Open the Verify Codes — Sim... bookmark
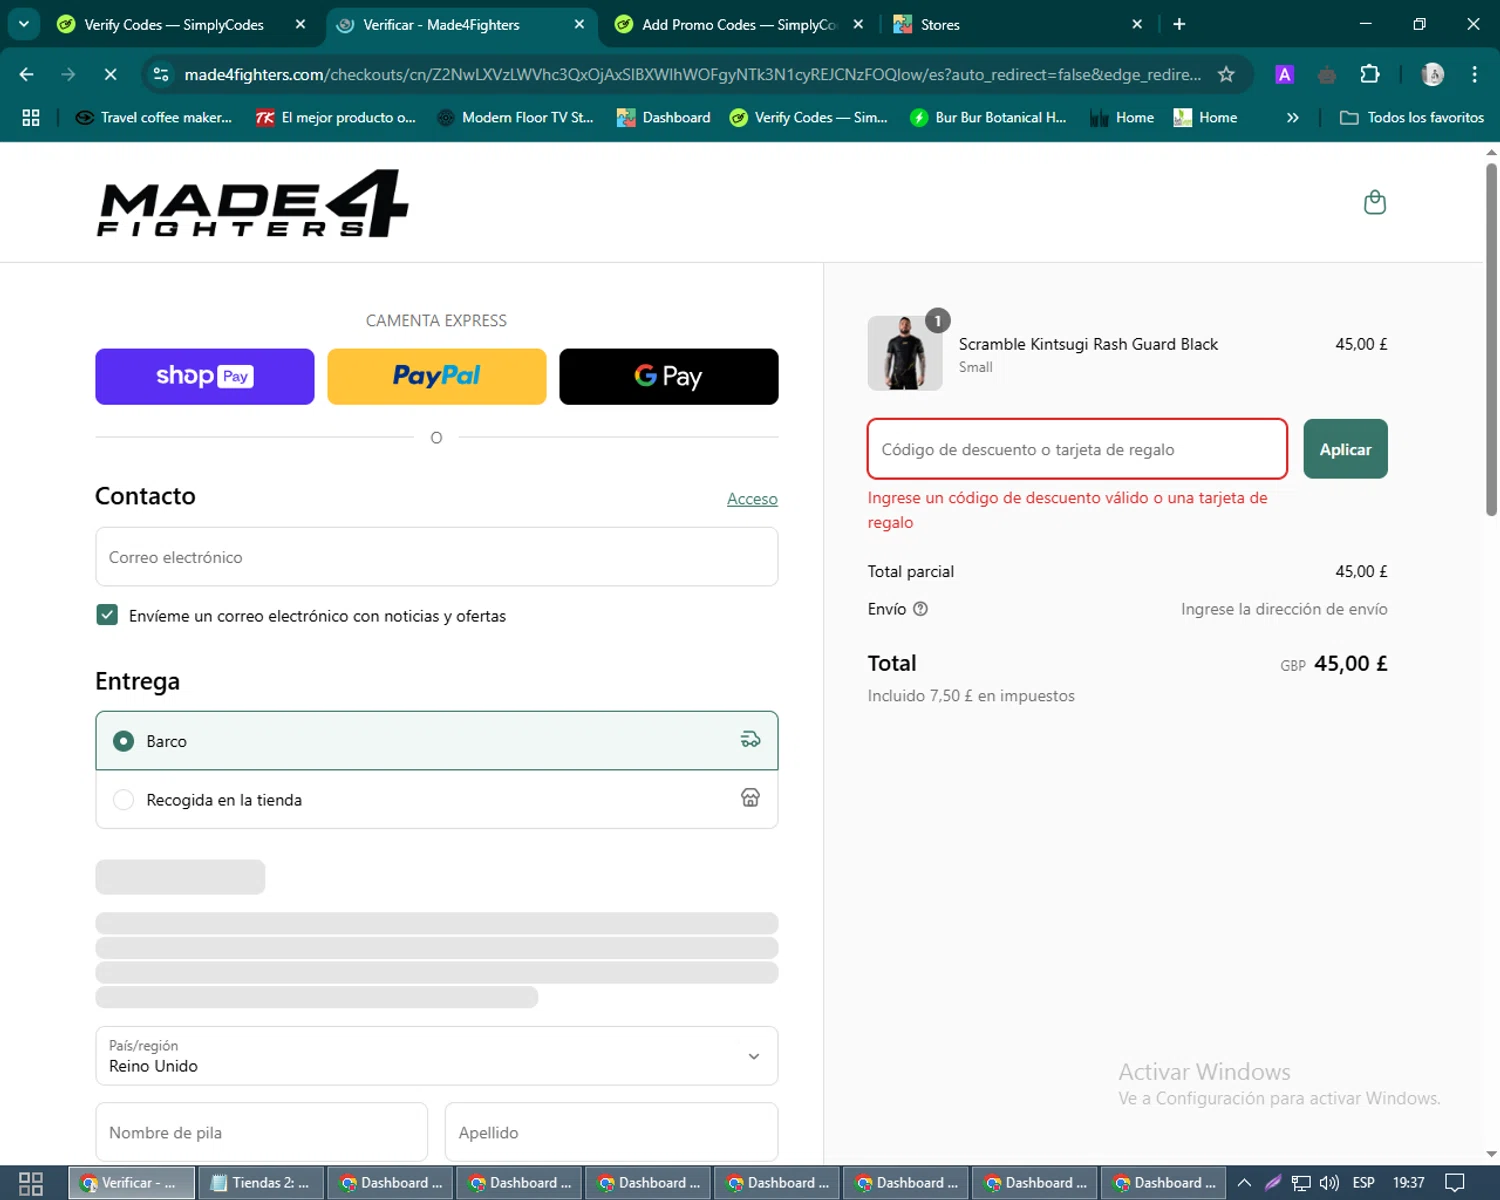Screen dimensions: 1500x1200 click(x=809, y=118)
